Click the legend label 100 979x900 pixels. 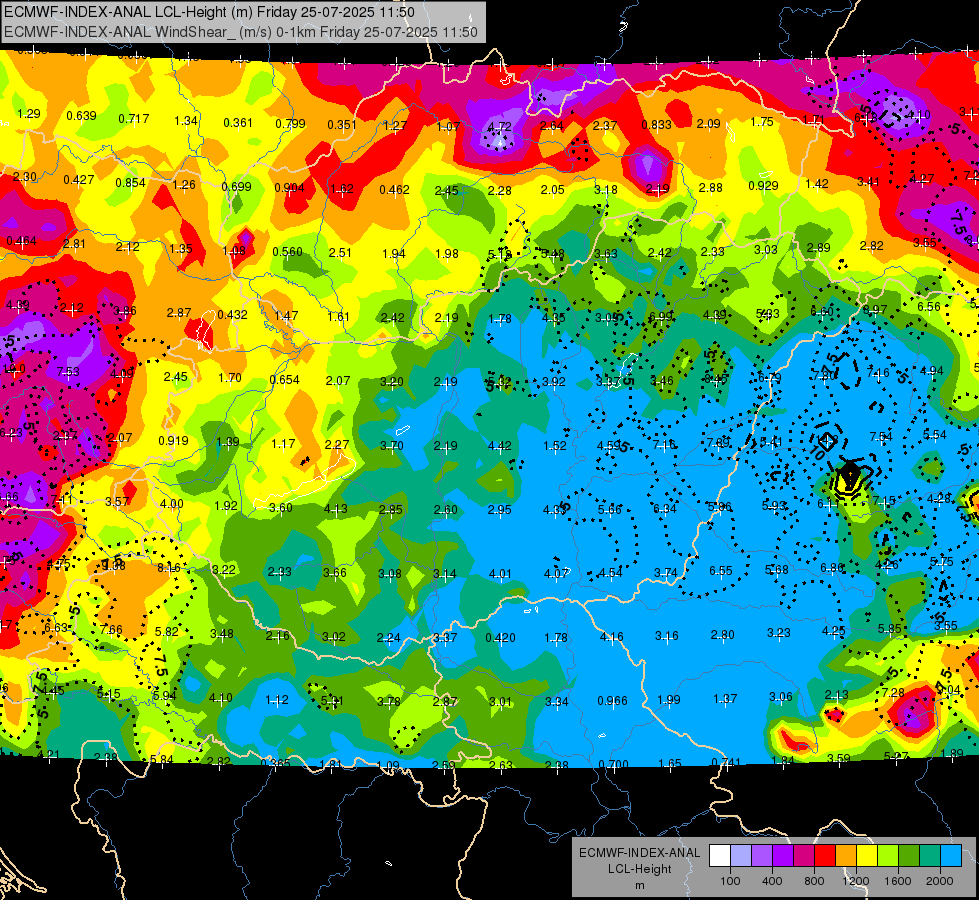click(x=730, y=881)
